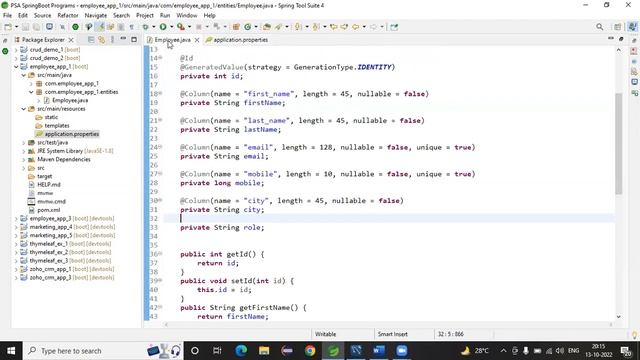
Task: Open the Package Explorer view menu
Action: [x=113, y=40]
